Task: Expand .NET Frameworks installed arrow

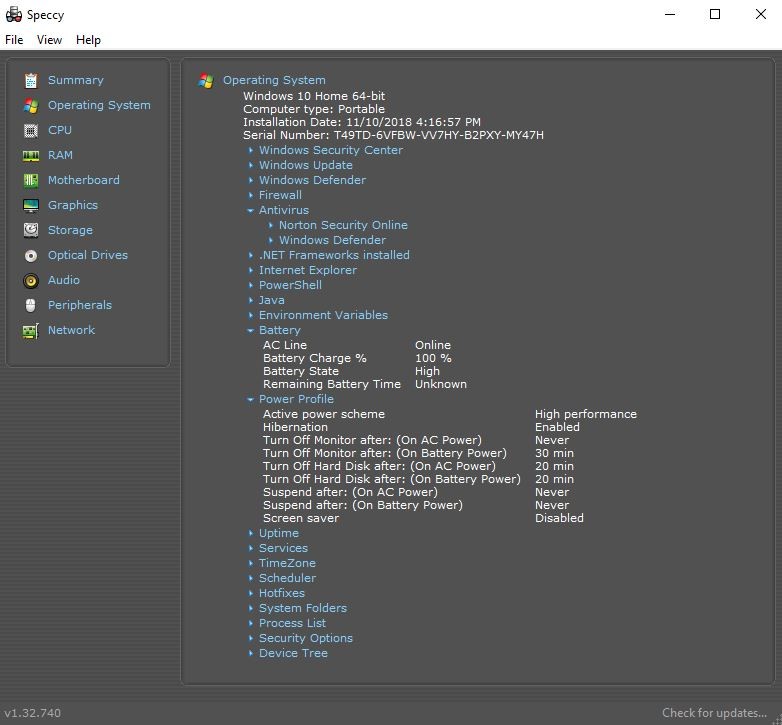Action: [x=251, y=255]
